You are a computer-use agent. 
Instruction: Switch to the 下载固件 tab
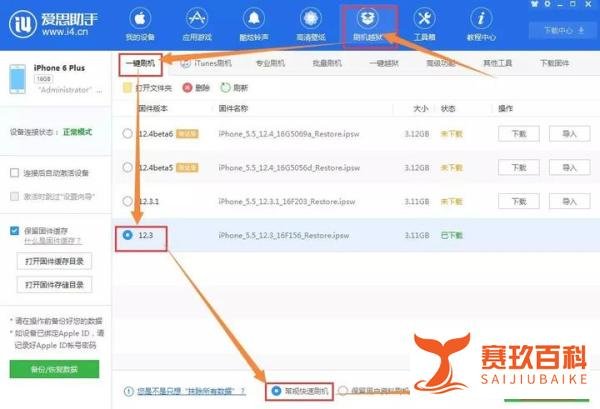point(554,63)
